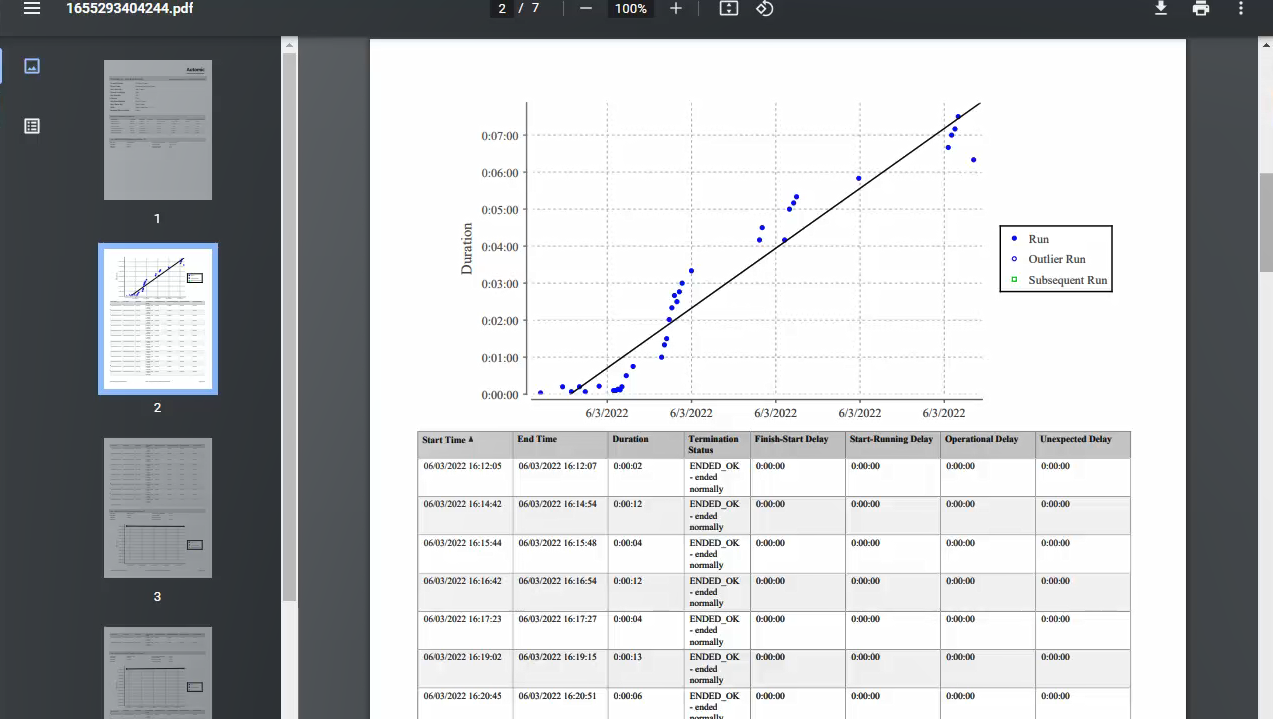Viewport: 1273px width, 719px height.
Task: Open the more actions three-dot menu
Action: click(x=1241, y=8)
